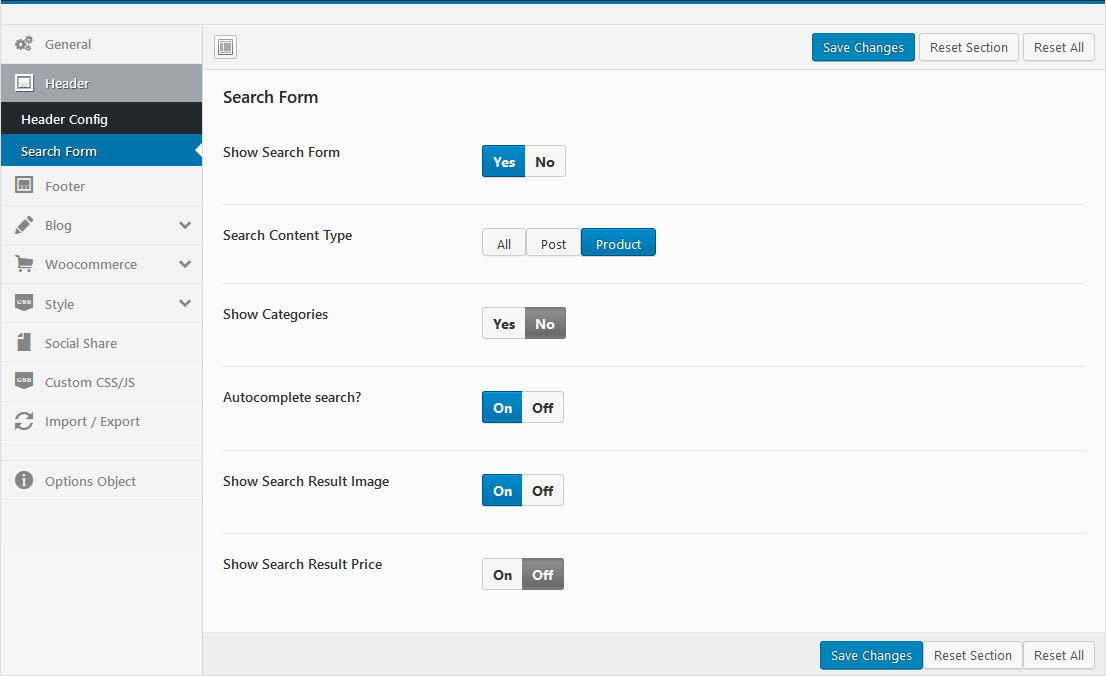Click the Social Share document icon
Image resolution: width=1106 pixels, height=676 pixels.
point(24,343)
